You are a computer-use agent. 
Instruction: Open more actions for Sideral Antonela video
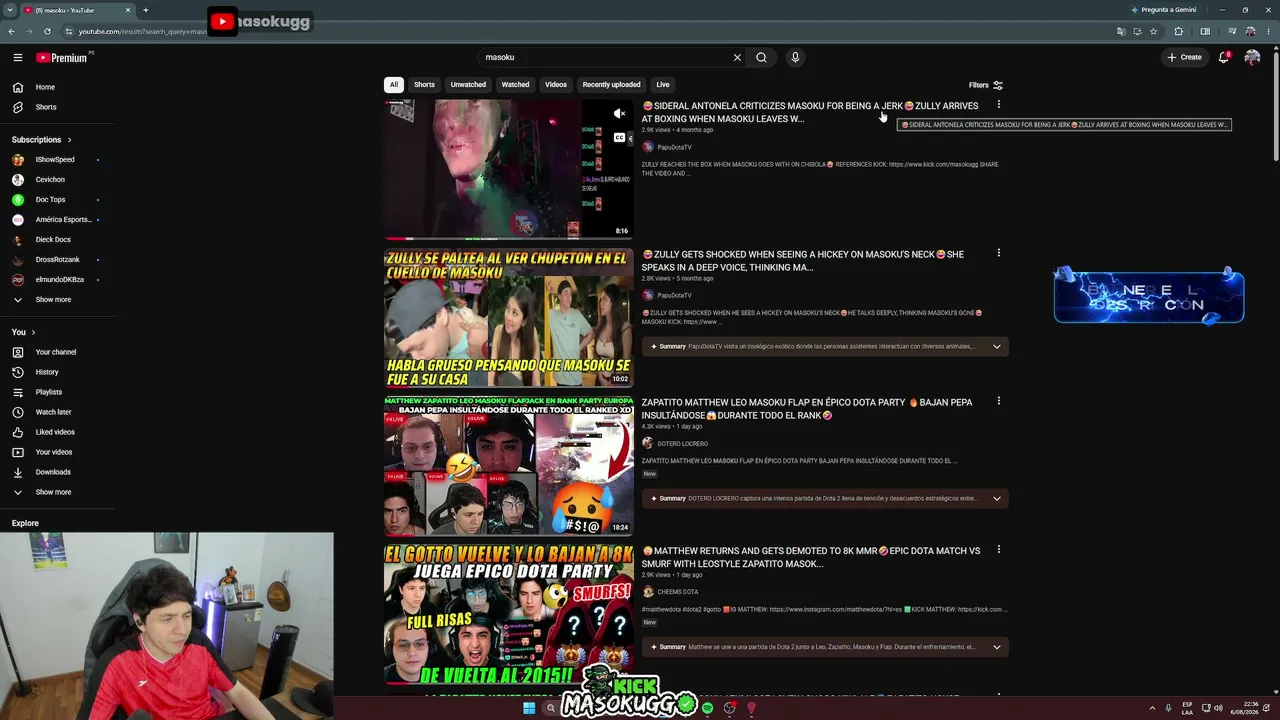[998, 104]
